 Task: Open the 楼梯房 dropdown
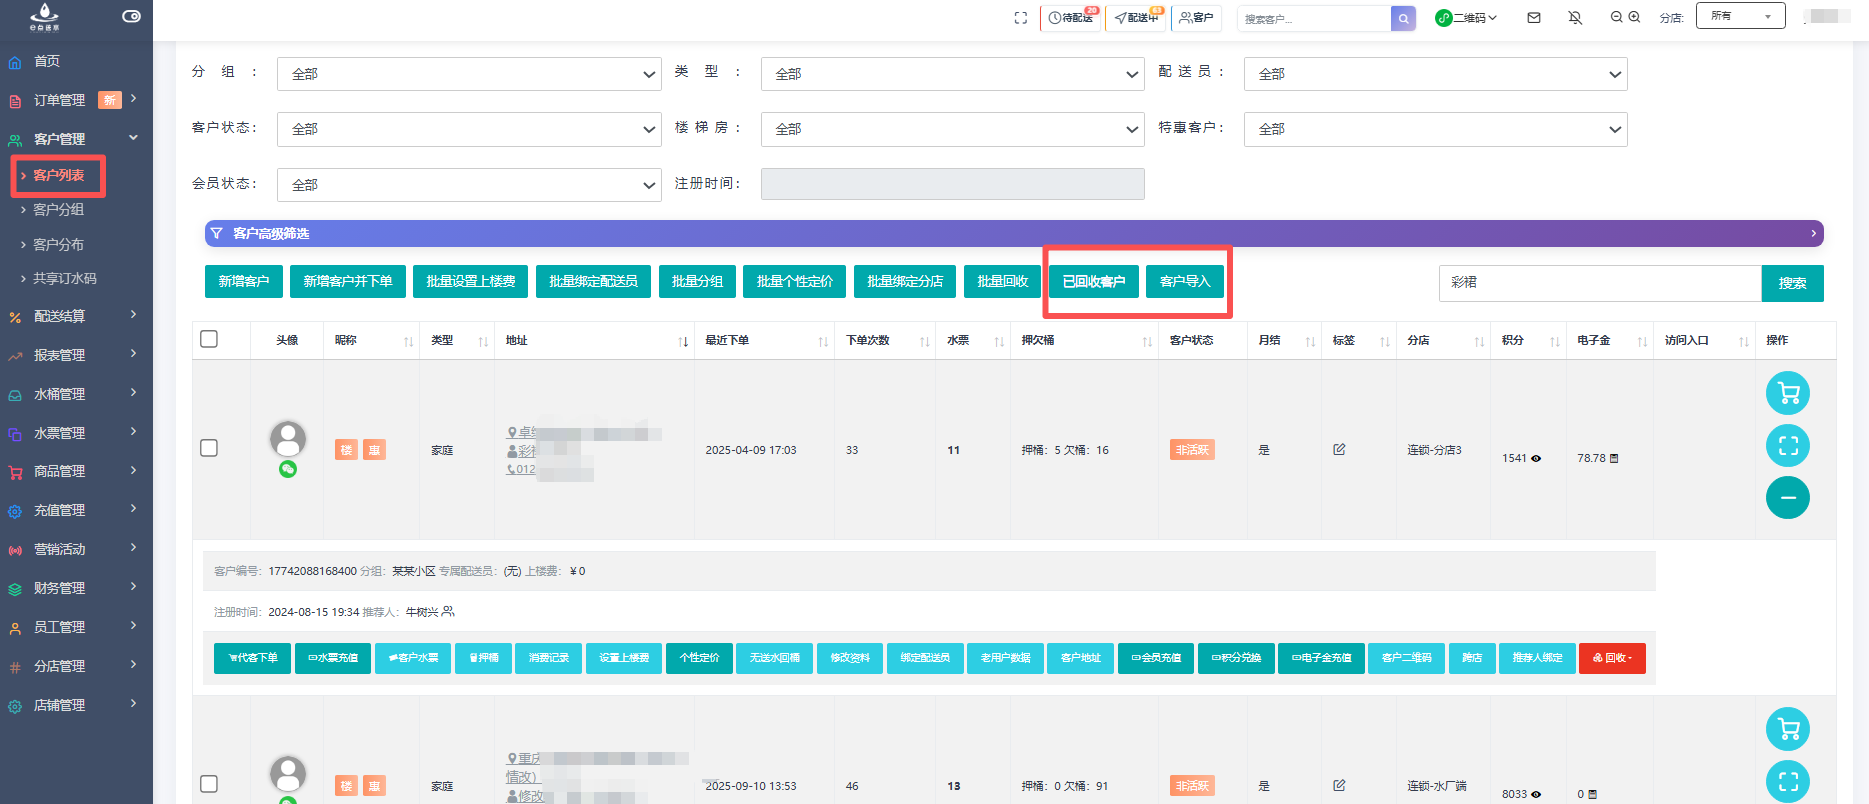point(953,129)
